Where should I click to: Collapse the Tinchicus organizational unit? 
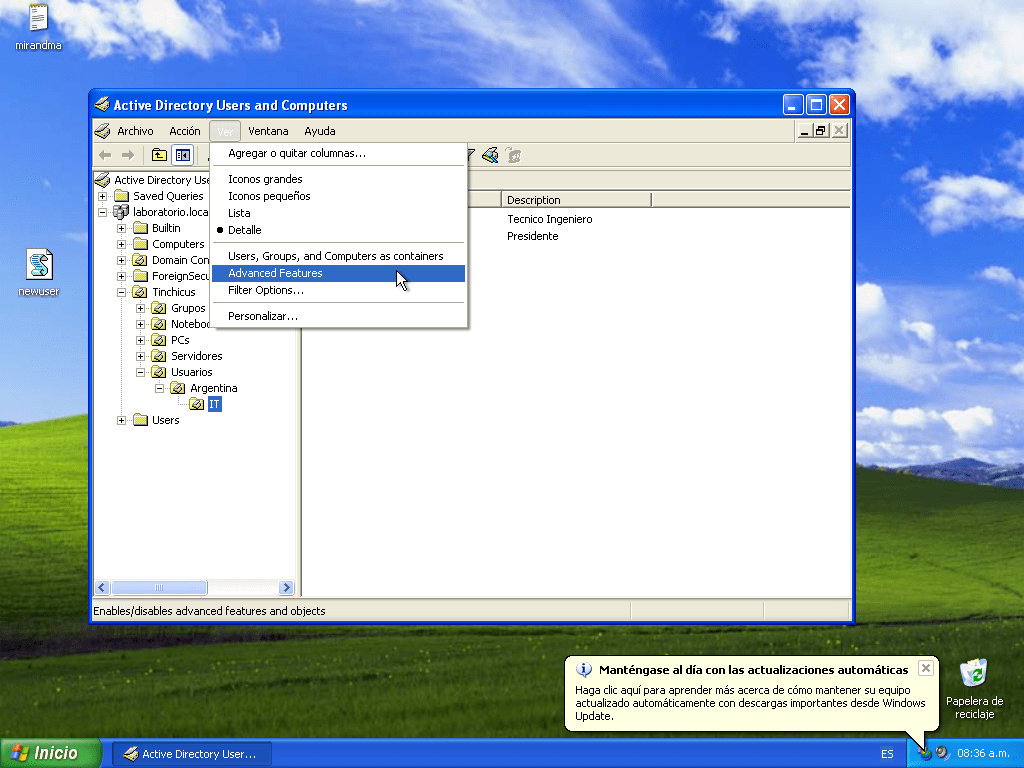[x=122, y=292]
